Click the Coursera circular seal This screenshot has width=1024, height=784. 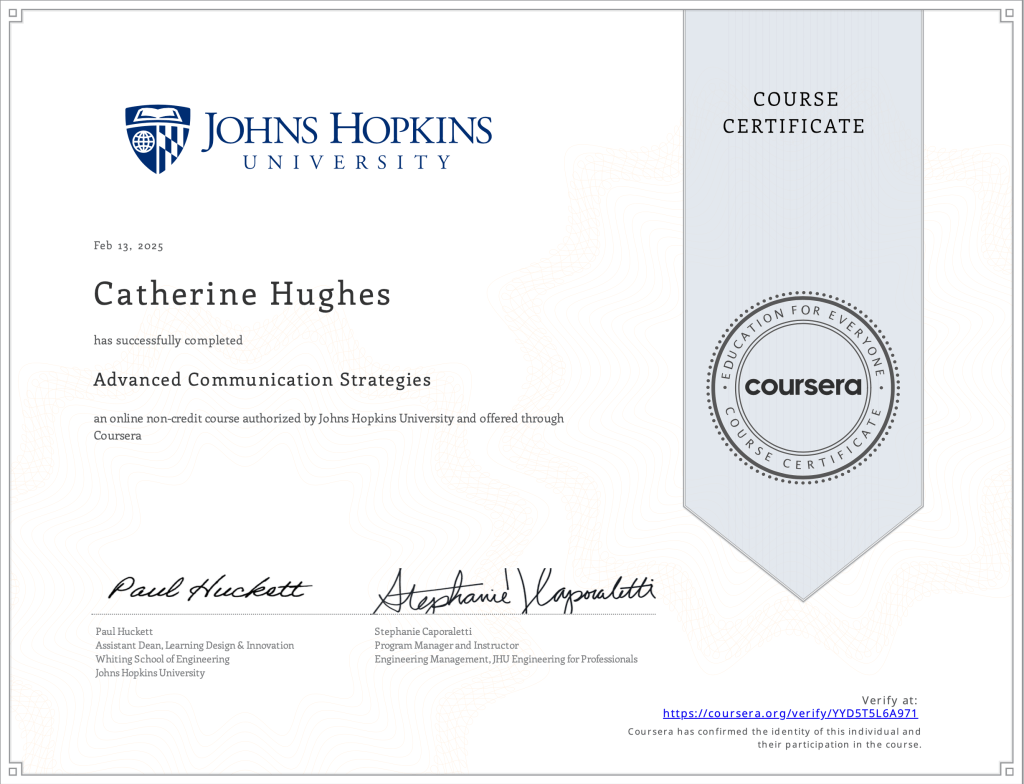(803, 387)
